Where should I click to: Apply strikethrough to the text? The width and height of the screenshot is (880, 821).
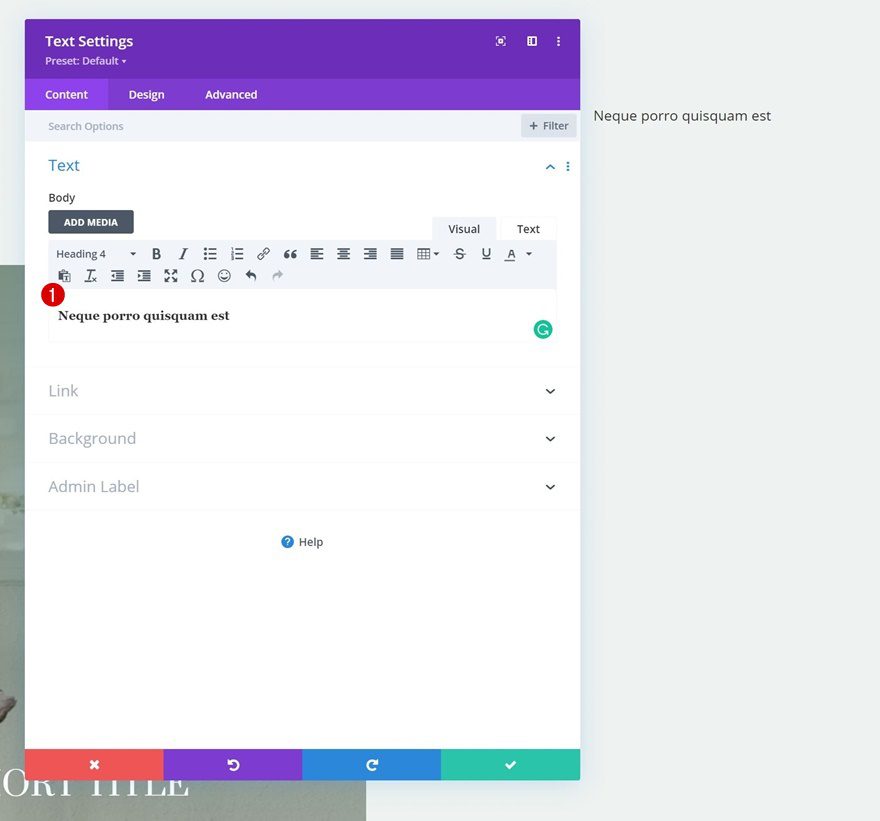pyautogui.click(x=460, y=253)
